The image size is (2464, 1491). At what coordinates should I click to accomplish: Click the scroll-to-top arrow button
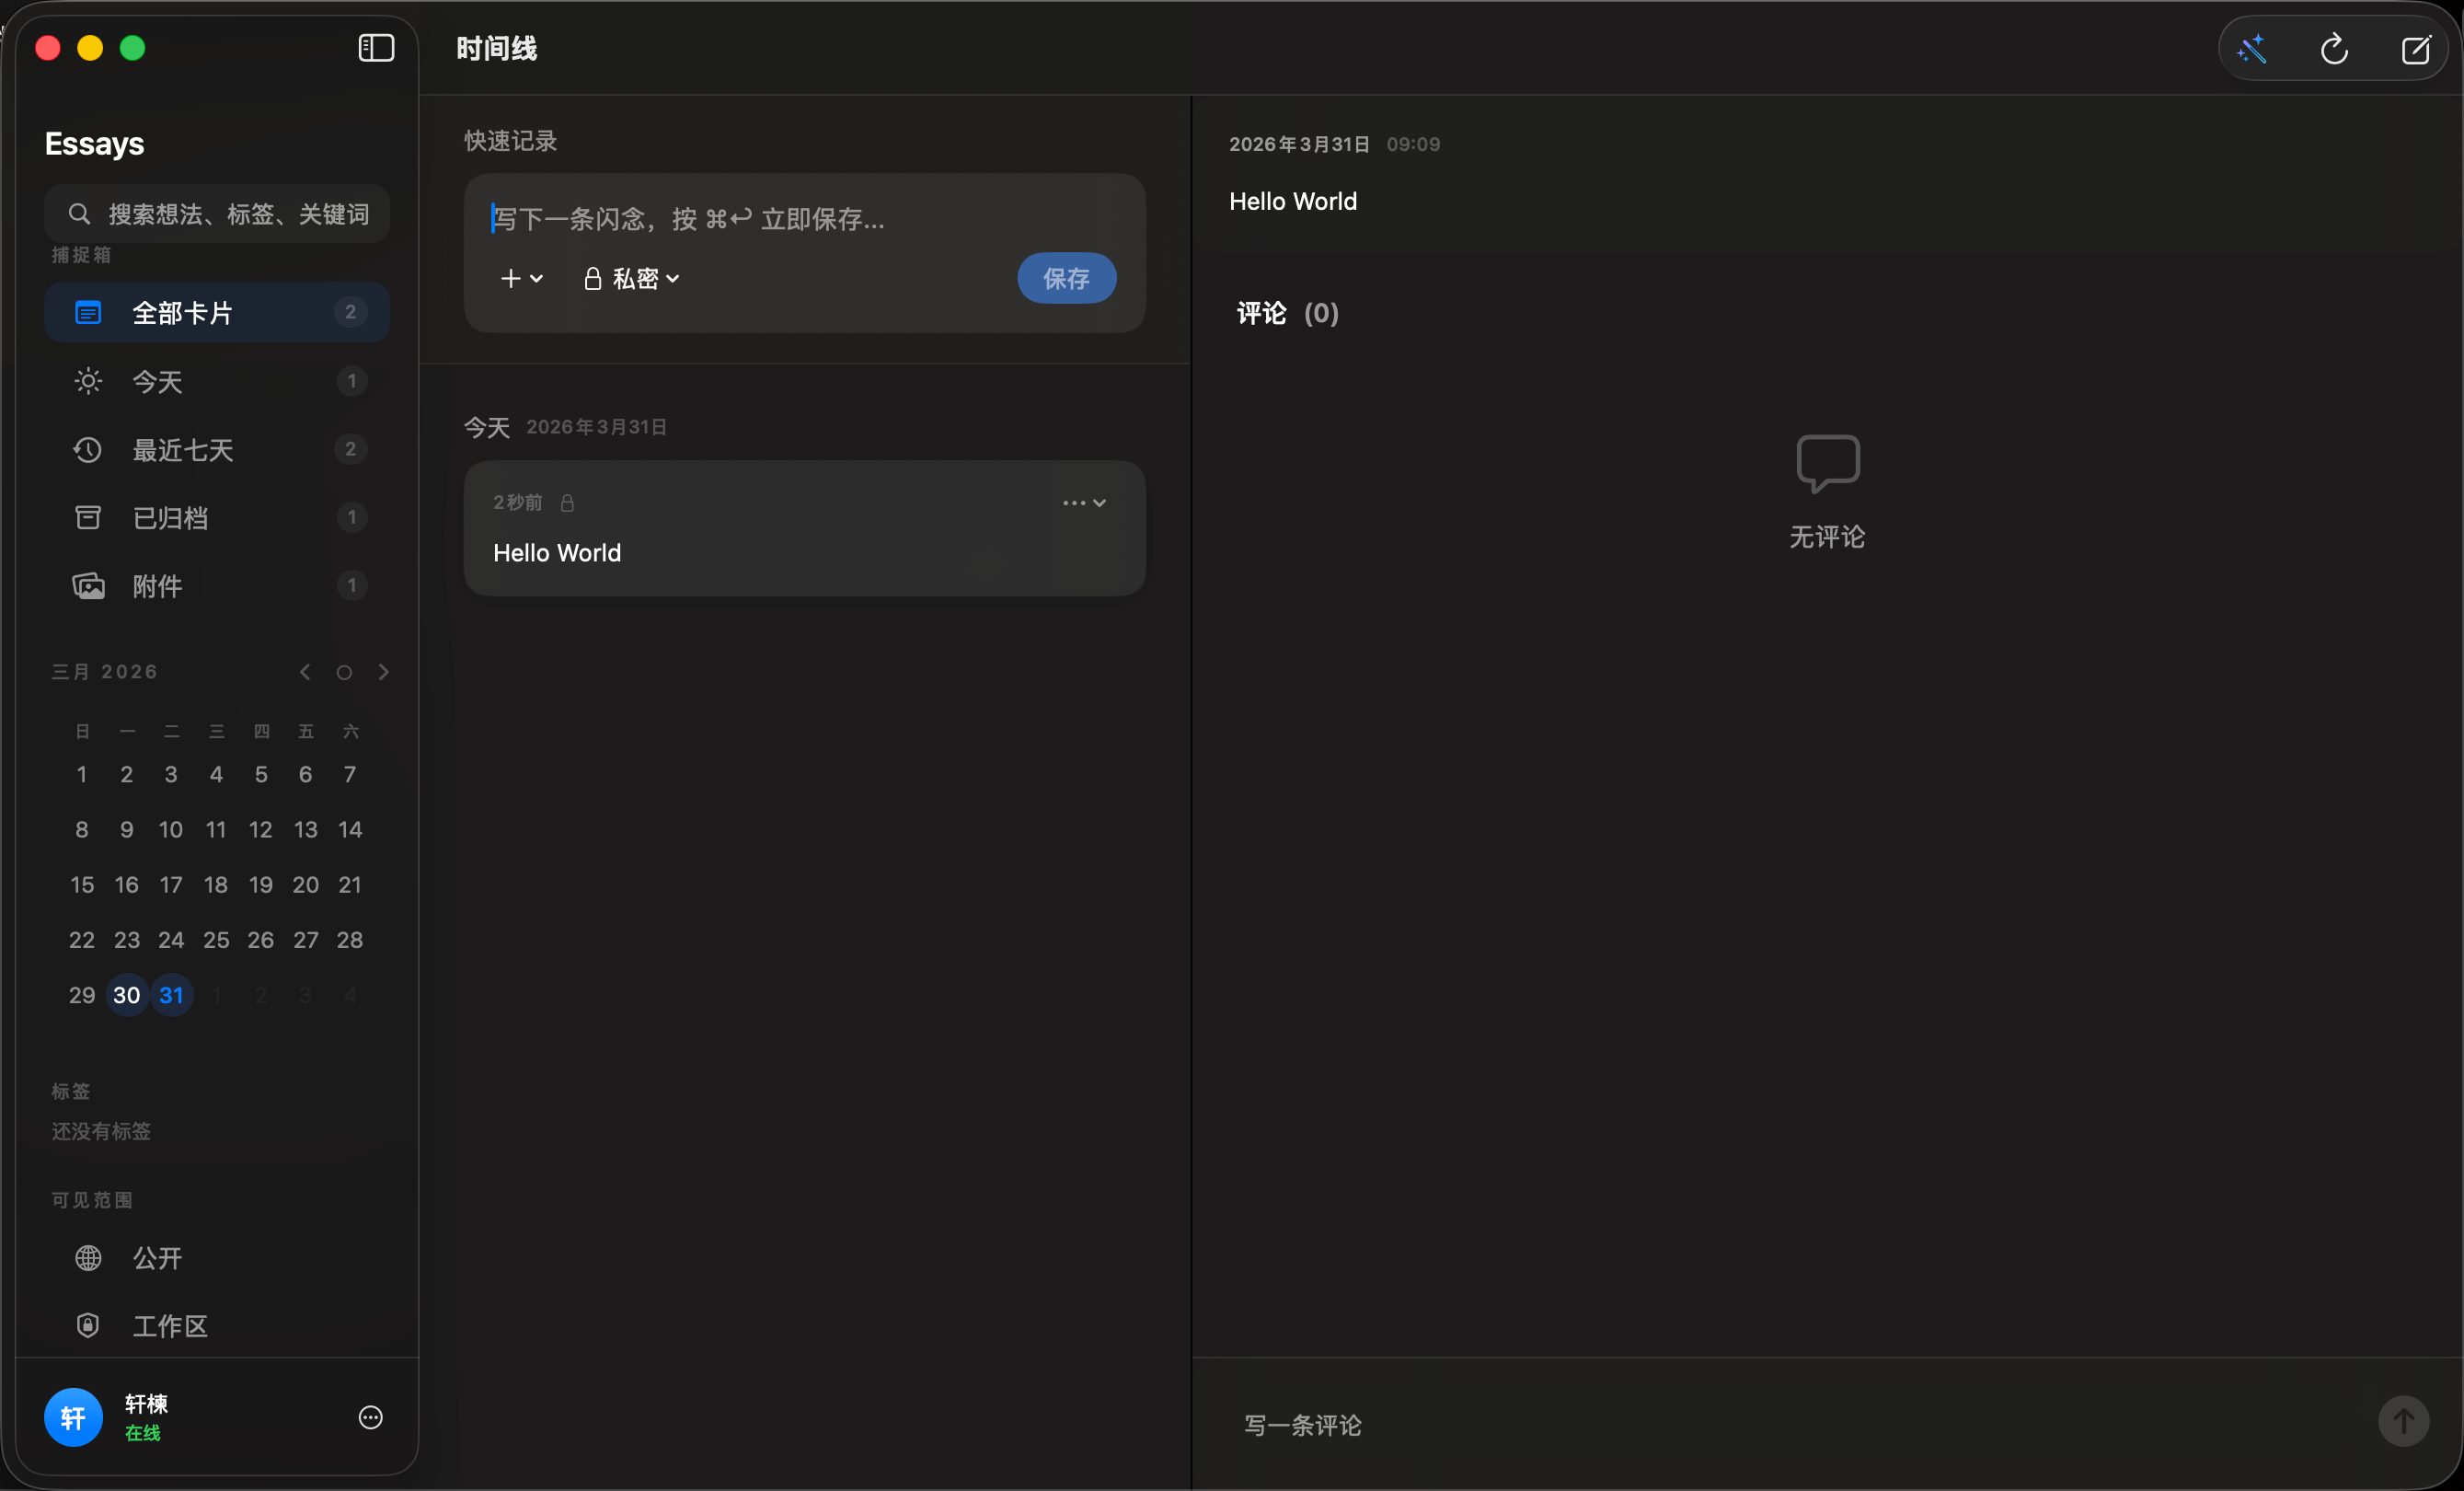2403,1421
